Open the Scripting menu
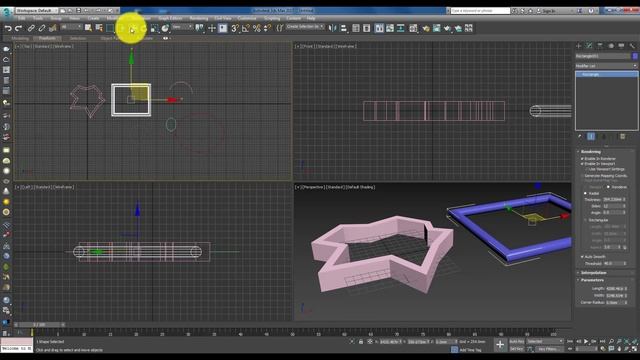Screen dimensions: 640x360 pos(272,18)
